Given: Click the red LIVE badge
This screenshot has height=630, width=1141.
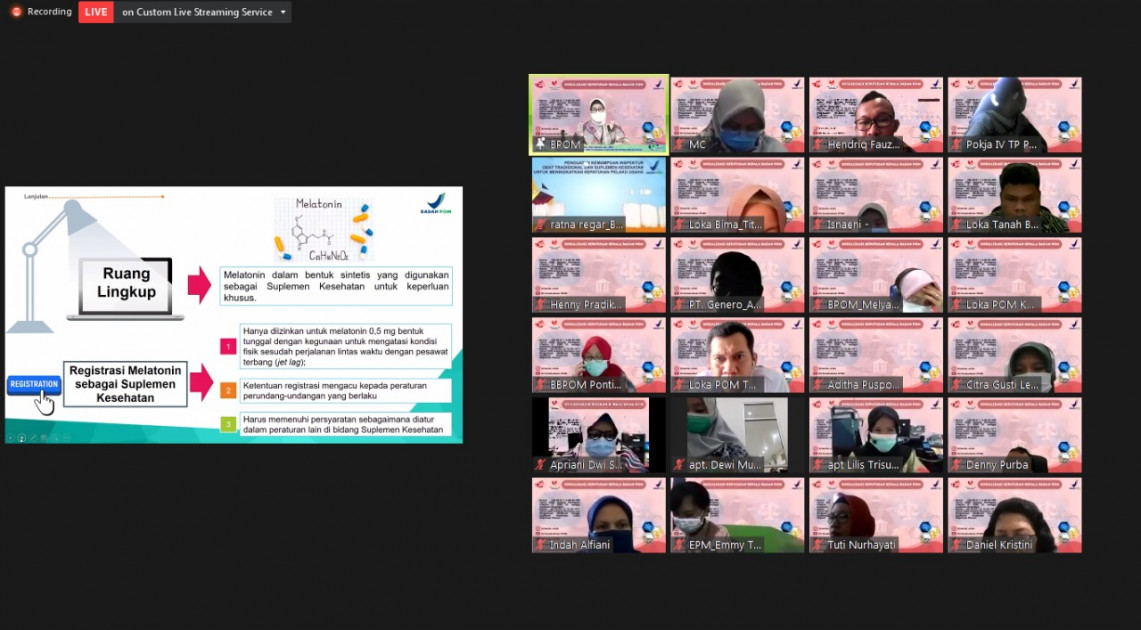Looking at the screenshot, I should coord(96,12).
